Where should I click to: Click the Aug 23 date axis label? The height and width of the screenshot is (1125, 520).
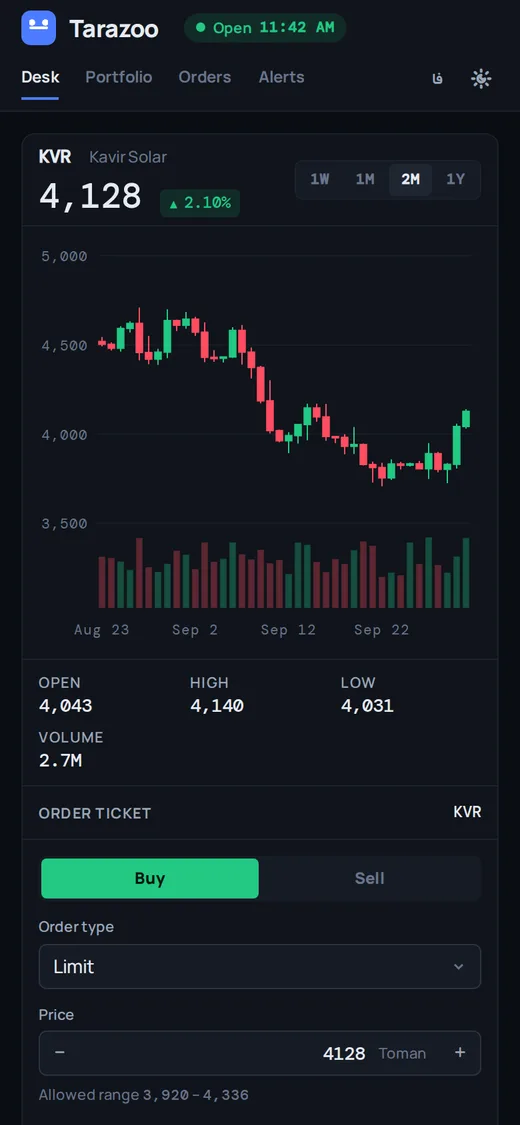point(102,630)
